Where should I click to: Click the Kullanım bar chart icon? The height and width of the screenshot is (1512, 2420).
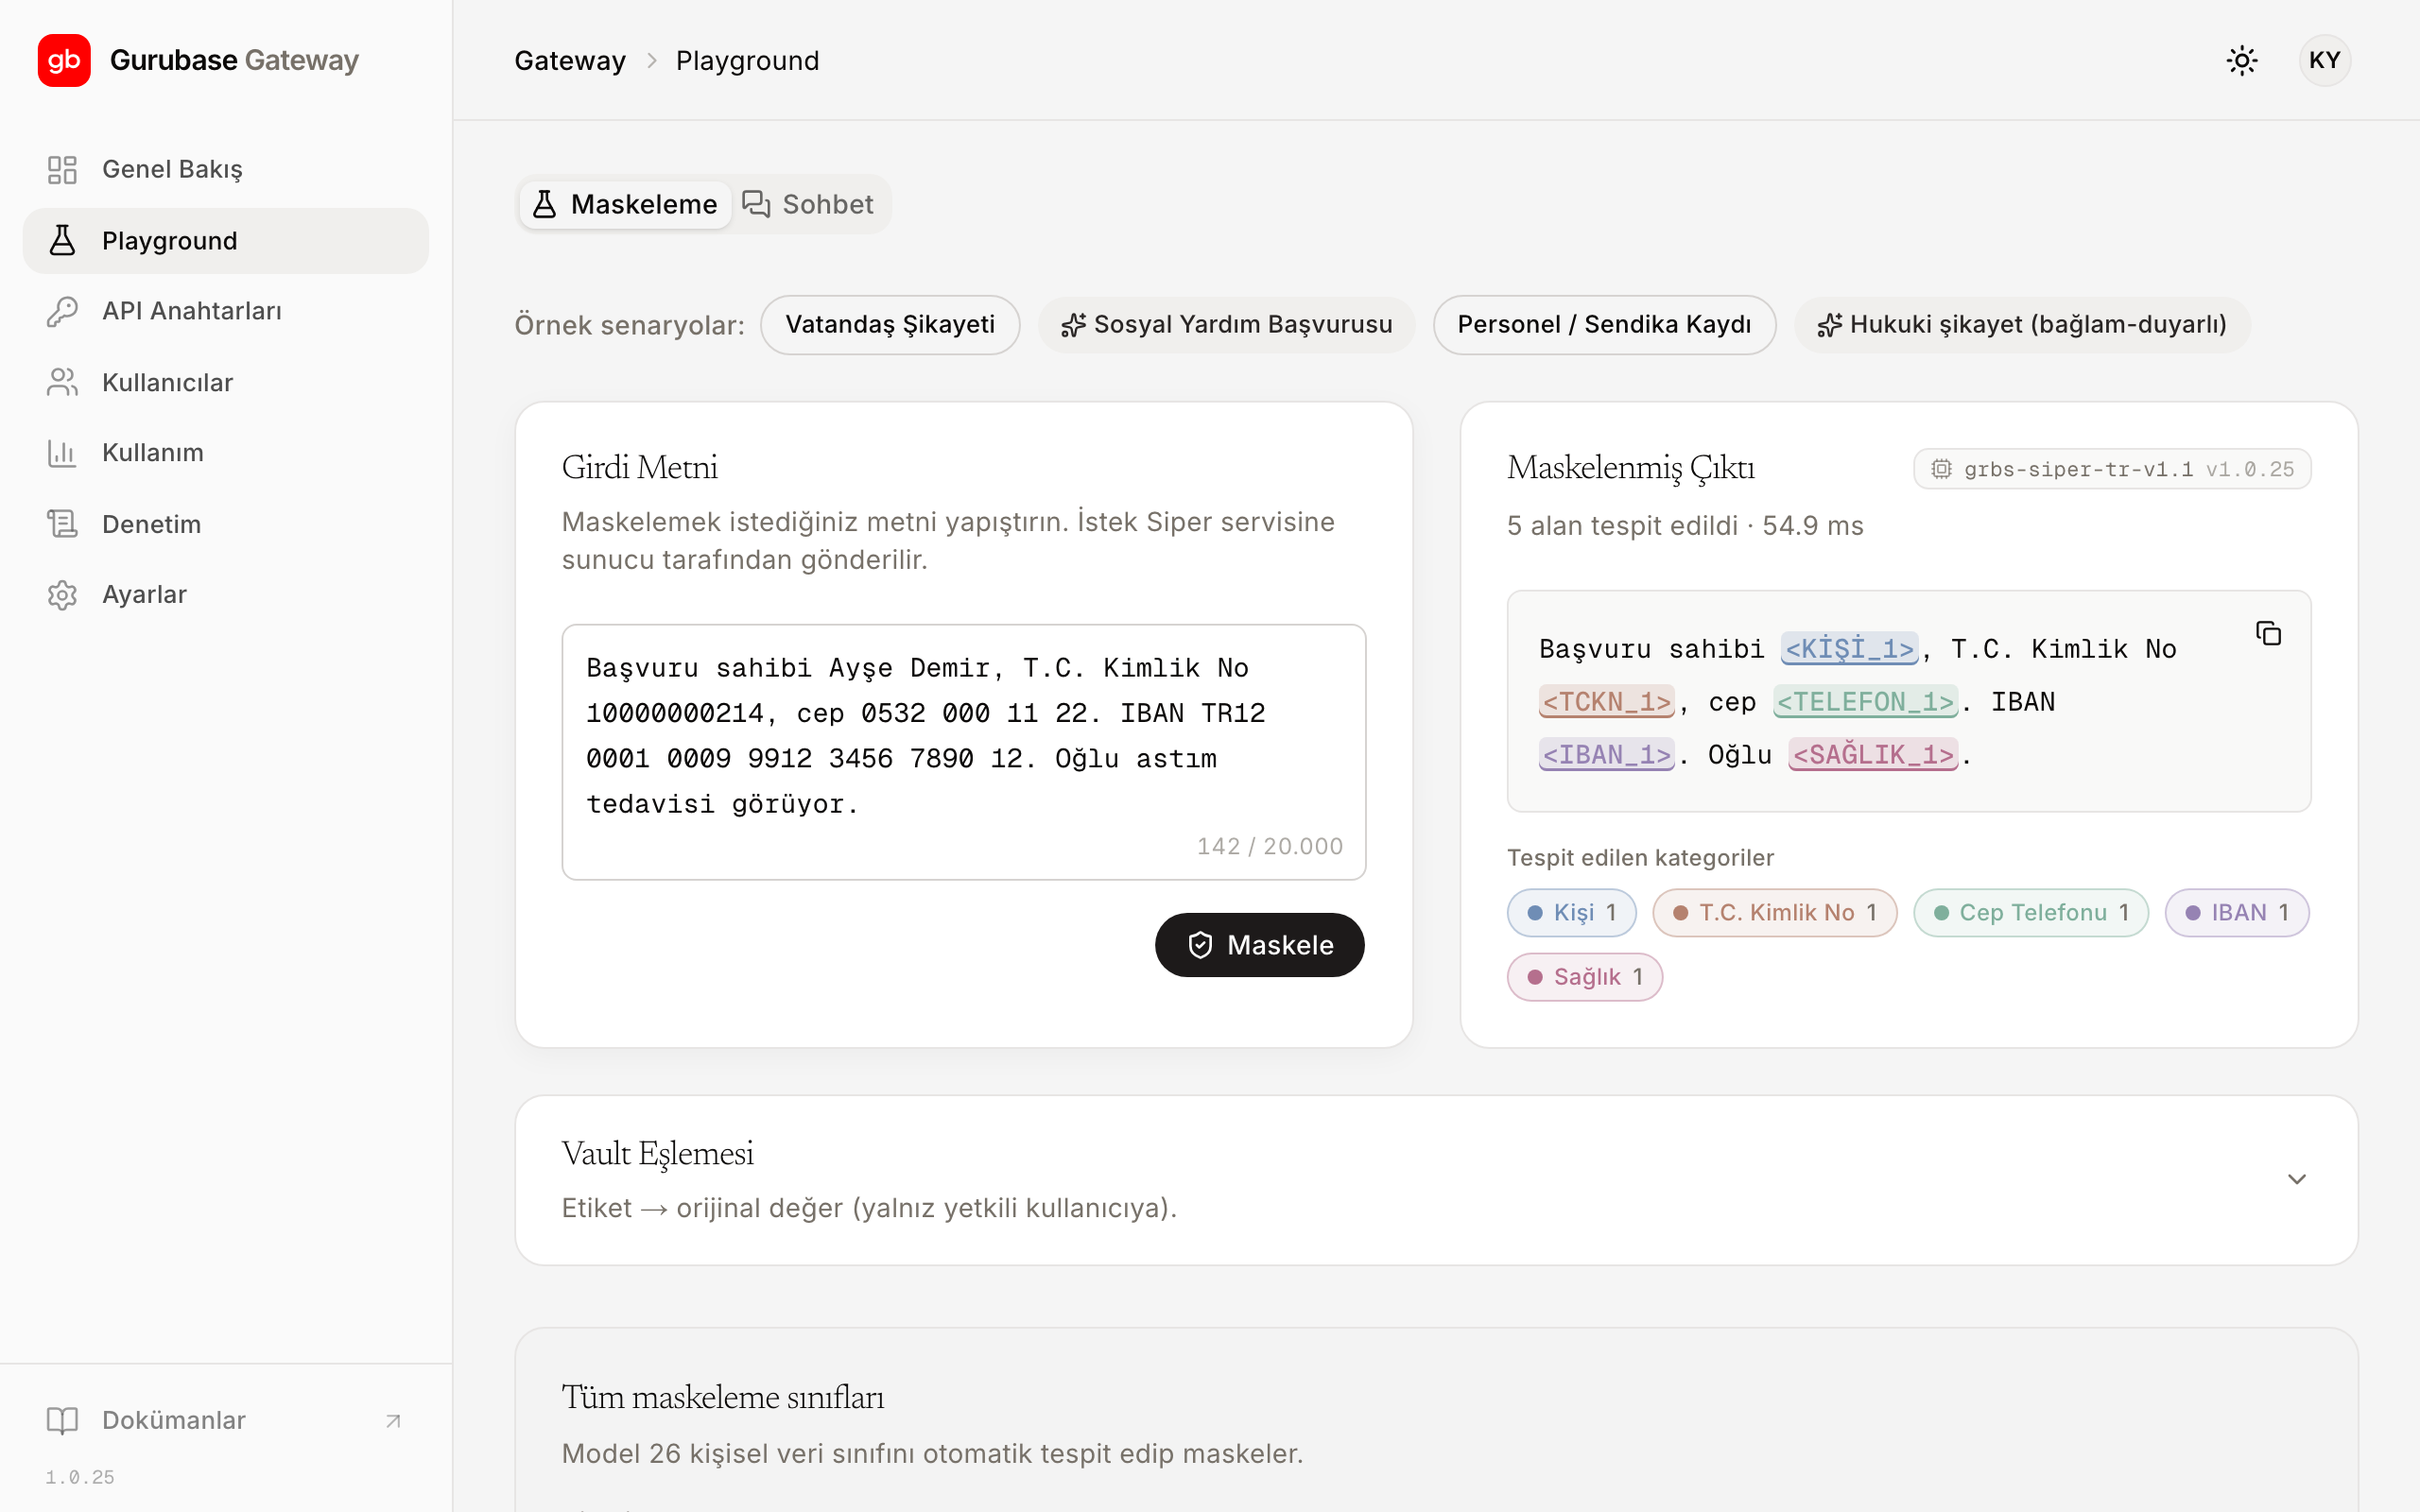[x=62, y=453]
